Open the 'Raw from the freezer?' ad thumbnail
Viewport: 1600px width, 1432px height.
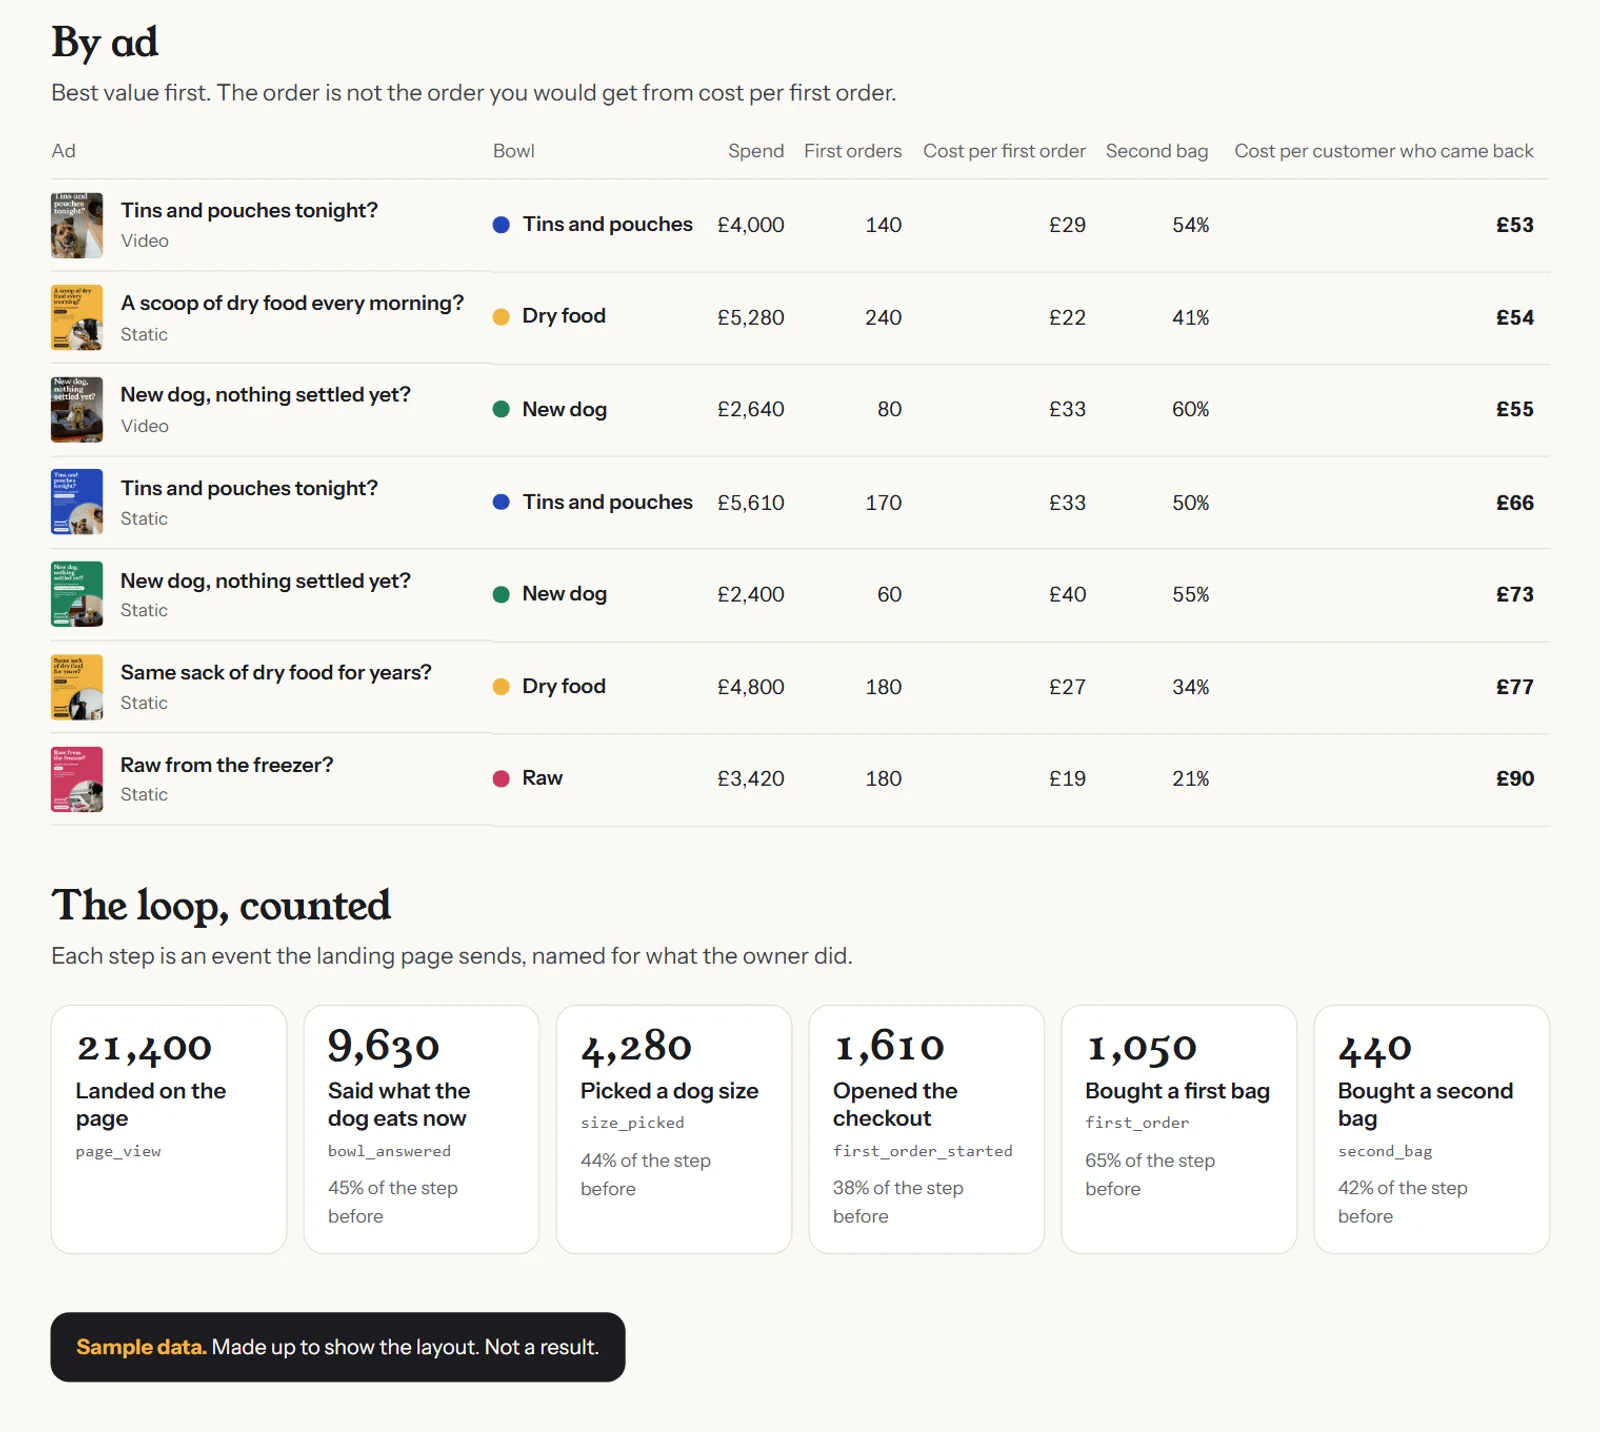click(x=77, y=779)
